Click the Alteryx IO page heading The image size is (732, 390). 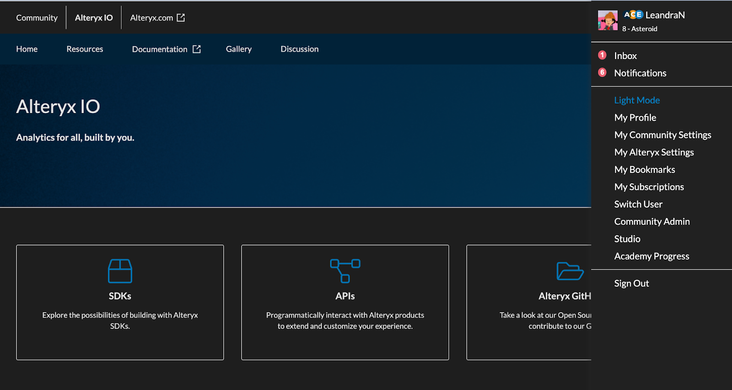point(58,106)
